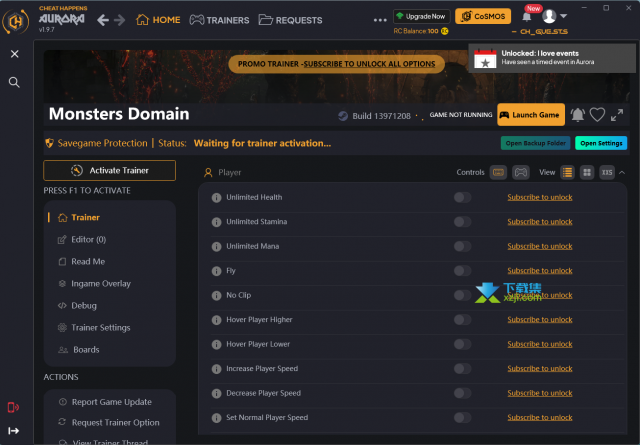This screenshot has height=445, width=640.
Task: Click Launch Game button
Action: pos(531,115)
